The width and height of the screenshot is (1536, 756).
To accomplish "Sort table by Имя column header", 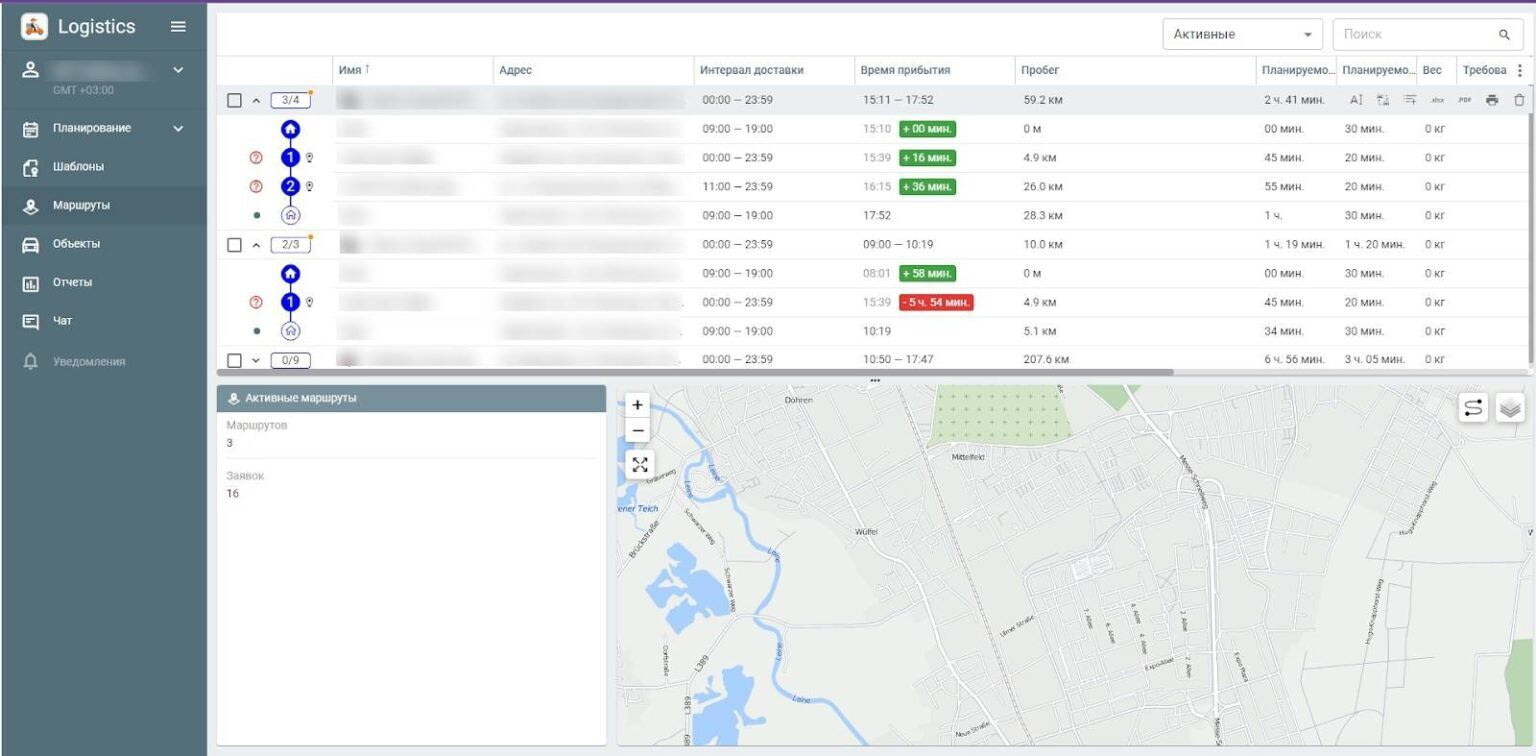I will [350, 70].
